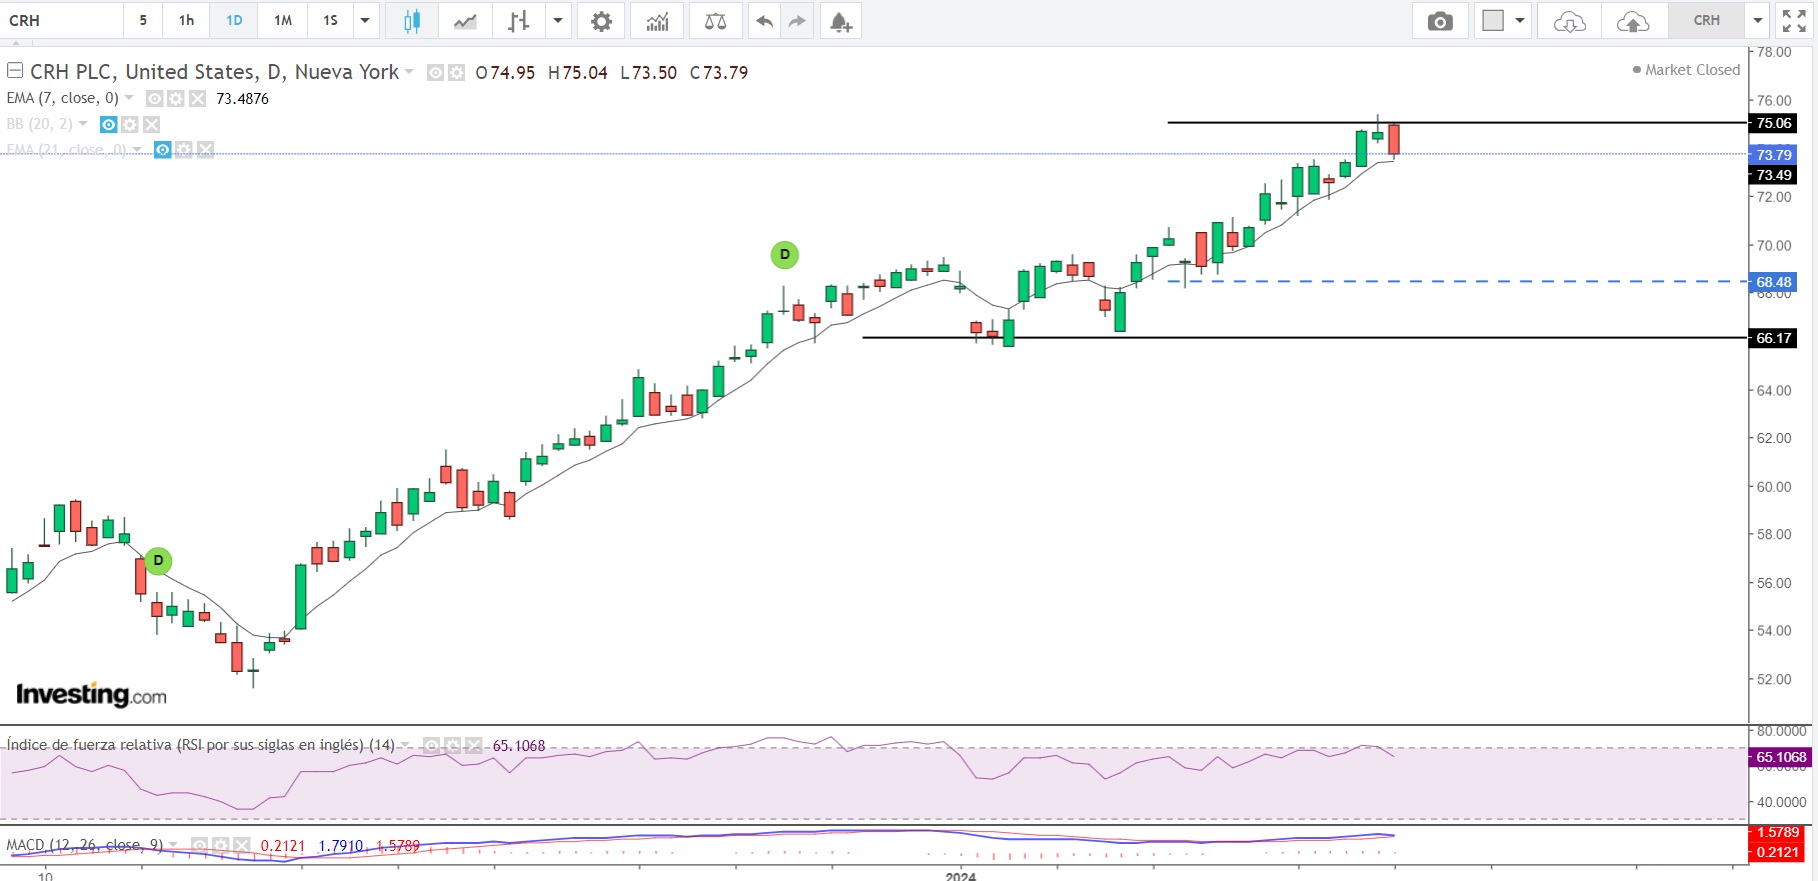Screen dimensions: 1818x881
Task: Open settings gear for the RSI indicator
Action: point(452,745)
